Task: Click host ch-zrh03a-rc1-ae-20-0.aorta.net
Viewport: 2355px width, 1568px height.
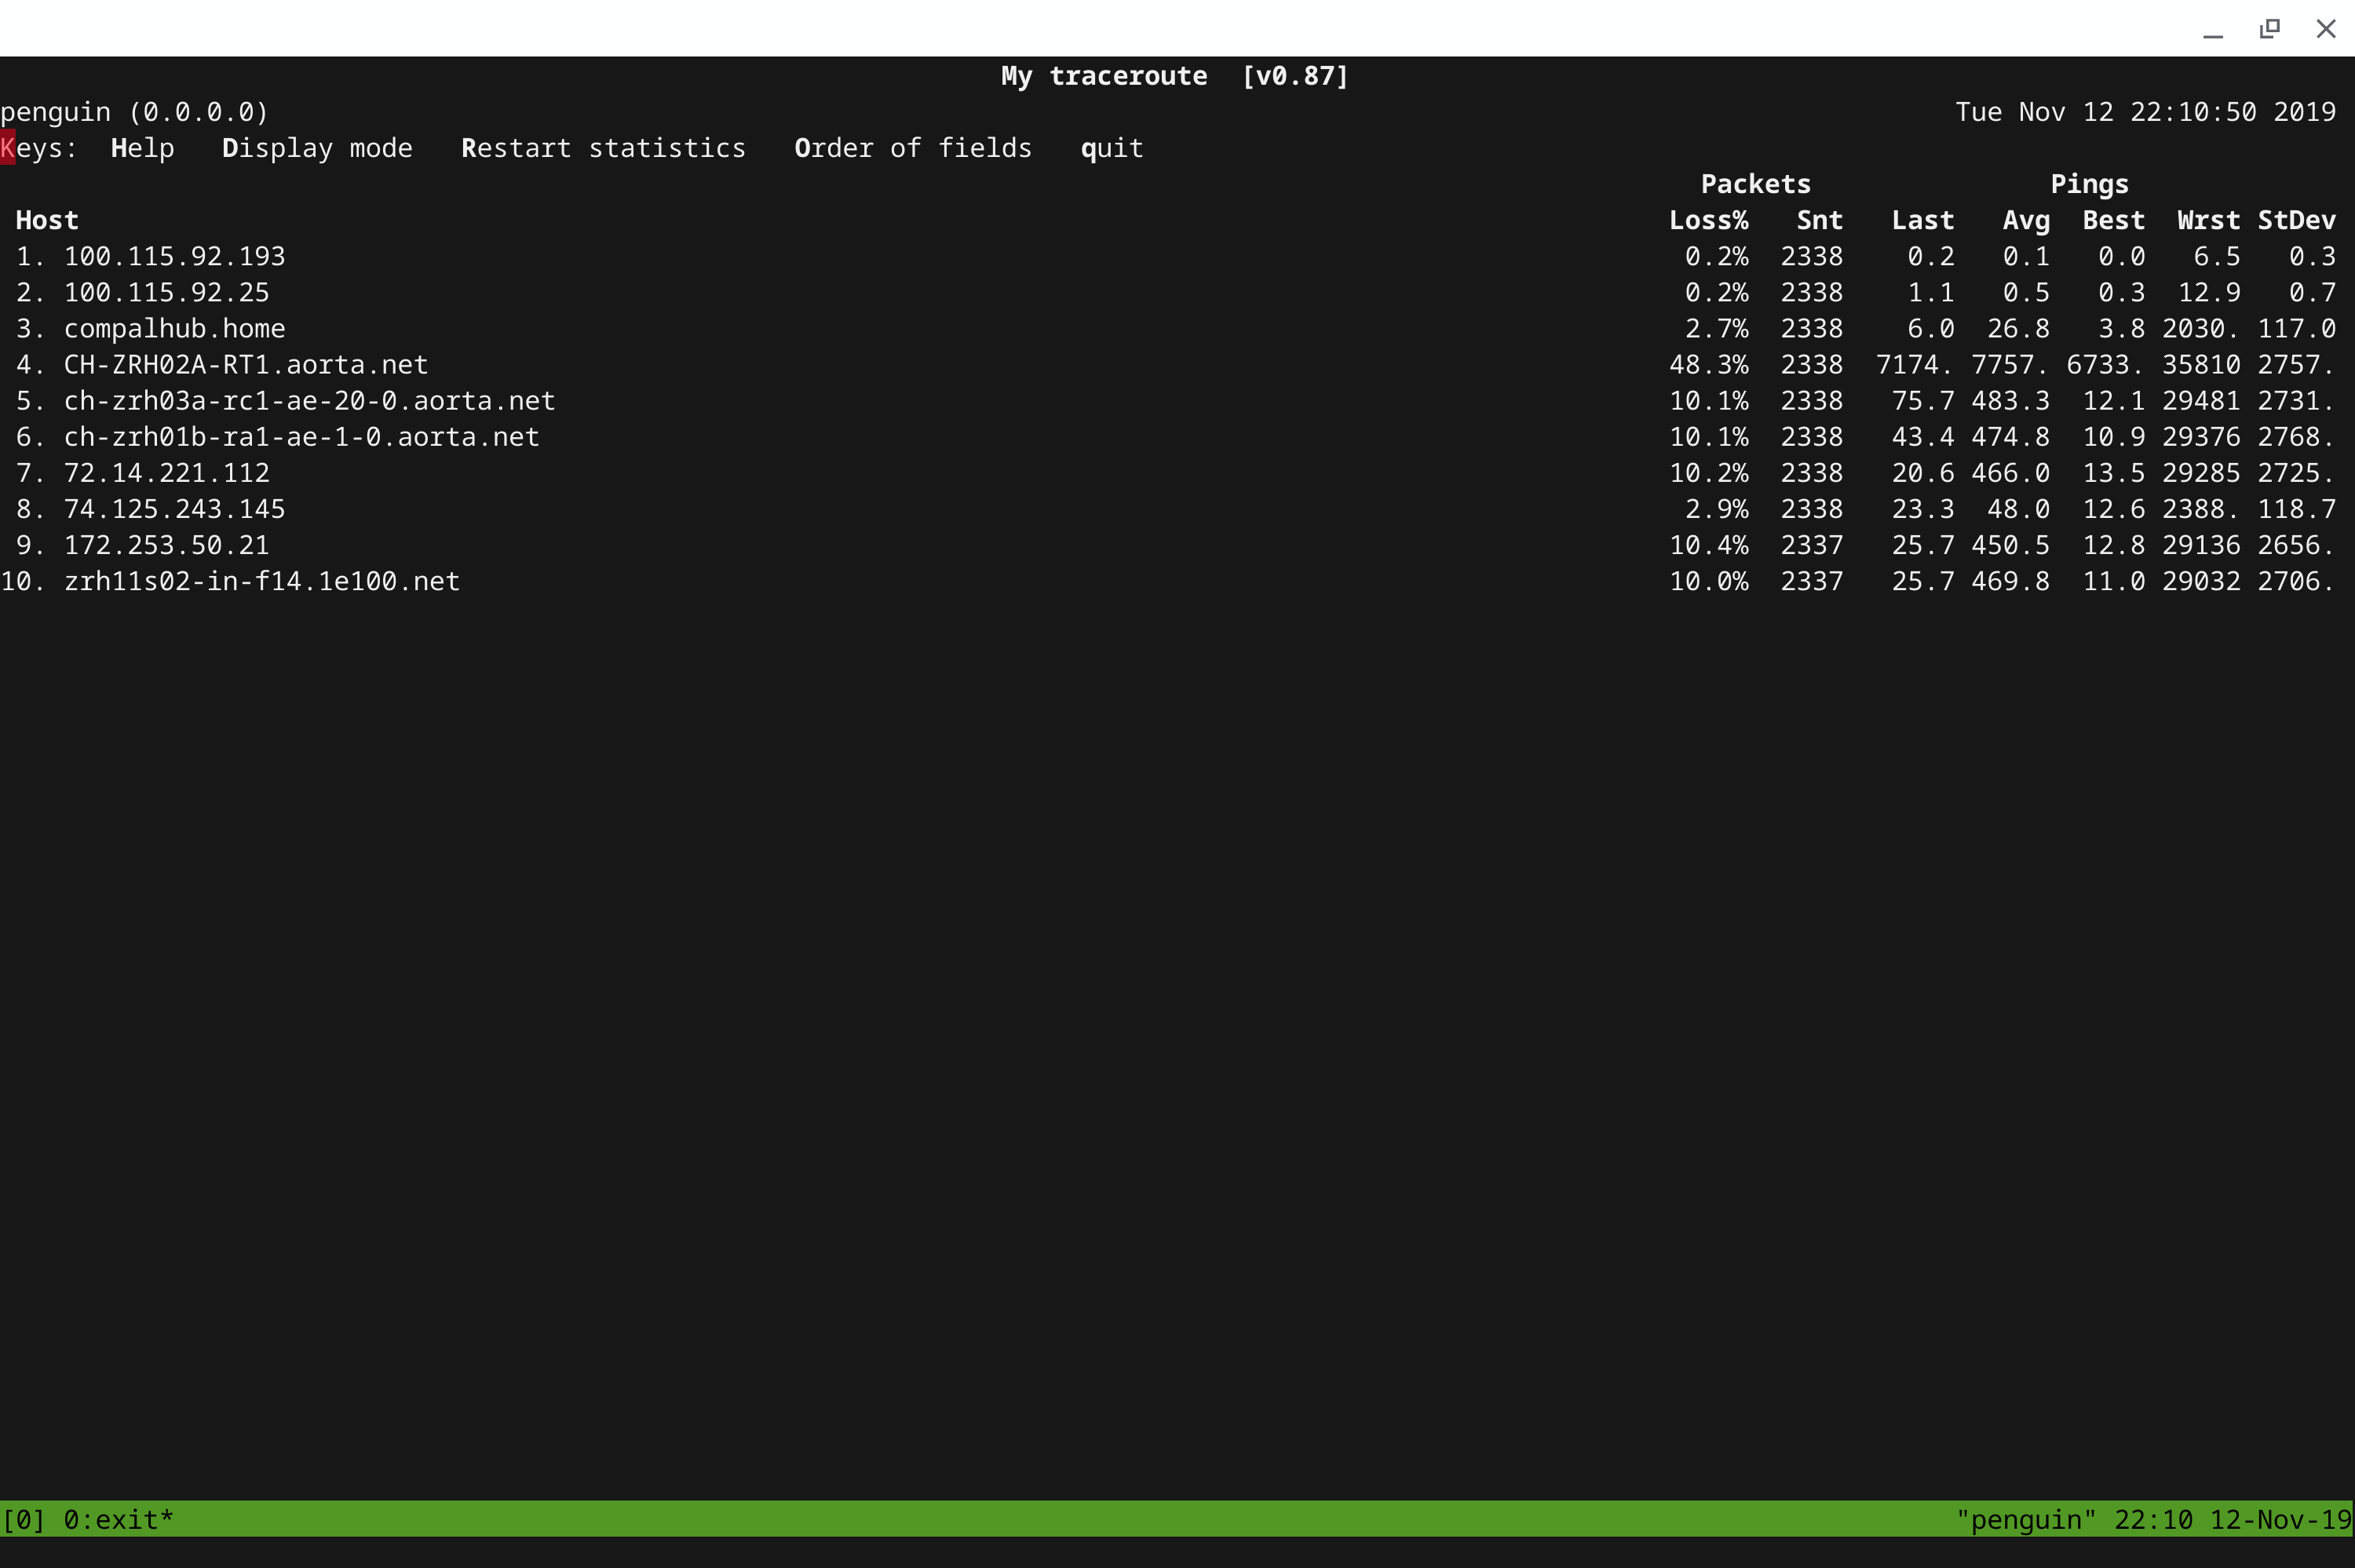Action: click(309, 400)
